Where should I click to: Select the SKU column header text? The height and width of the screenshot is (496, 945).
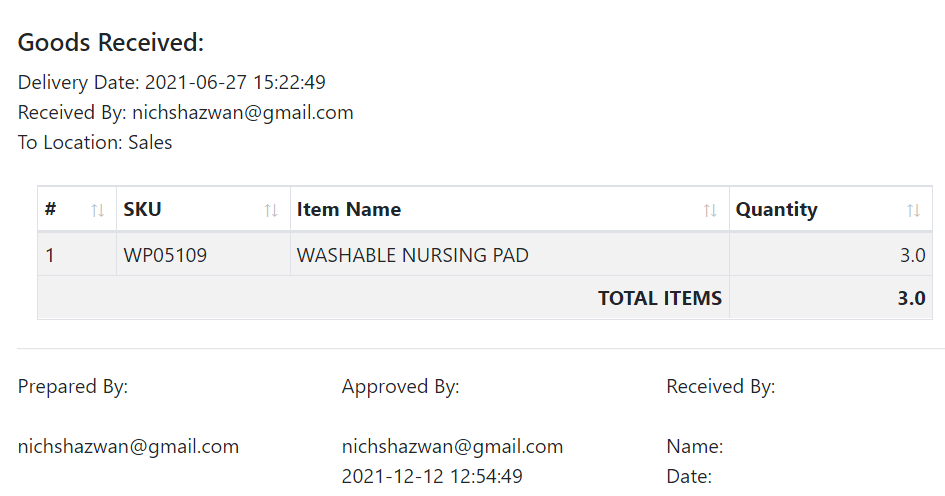[x=142, y=209]
